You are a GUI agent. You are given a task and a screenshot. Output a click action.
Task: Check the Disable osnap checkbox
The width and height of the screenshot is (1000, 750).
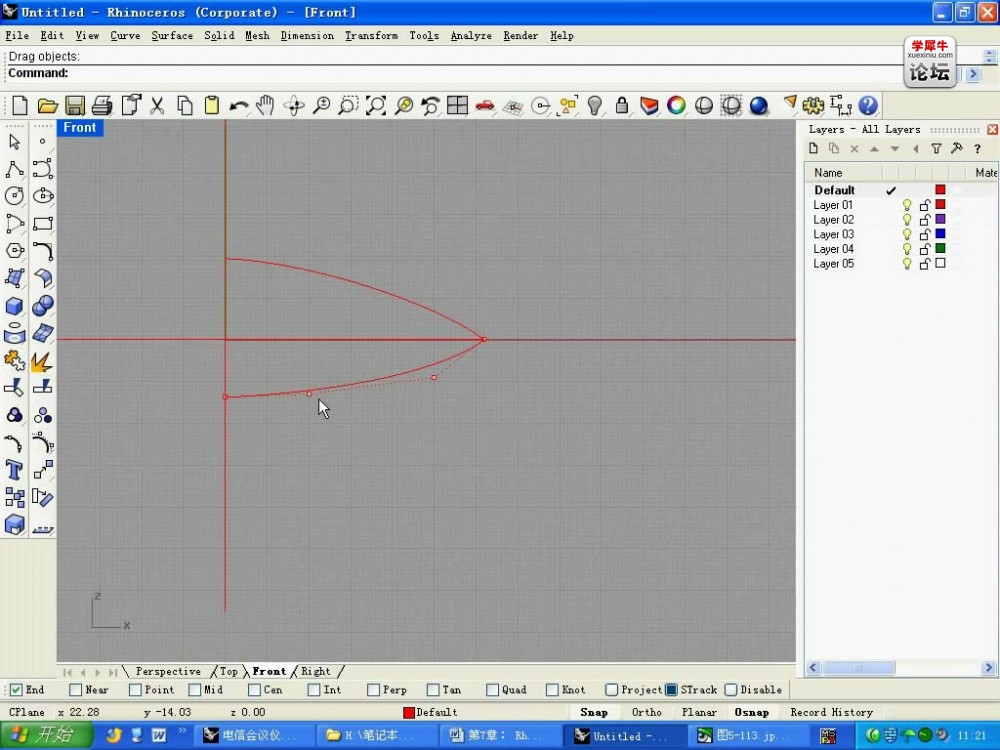[732, 690]
